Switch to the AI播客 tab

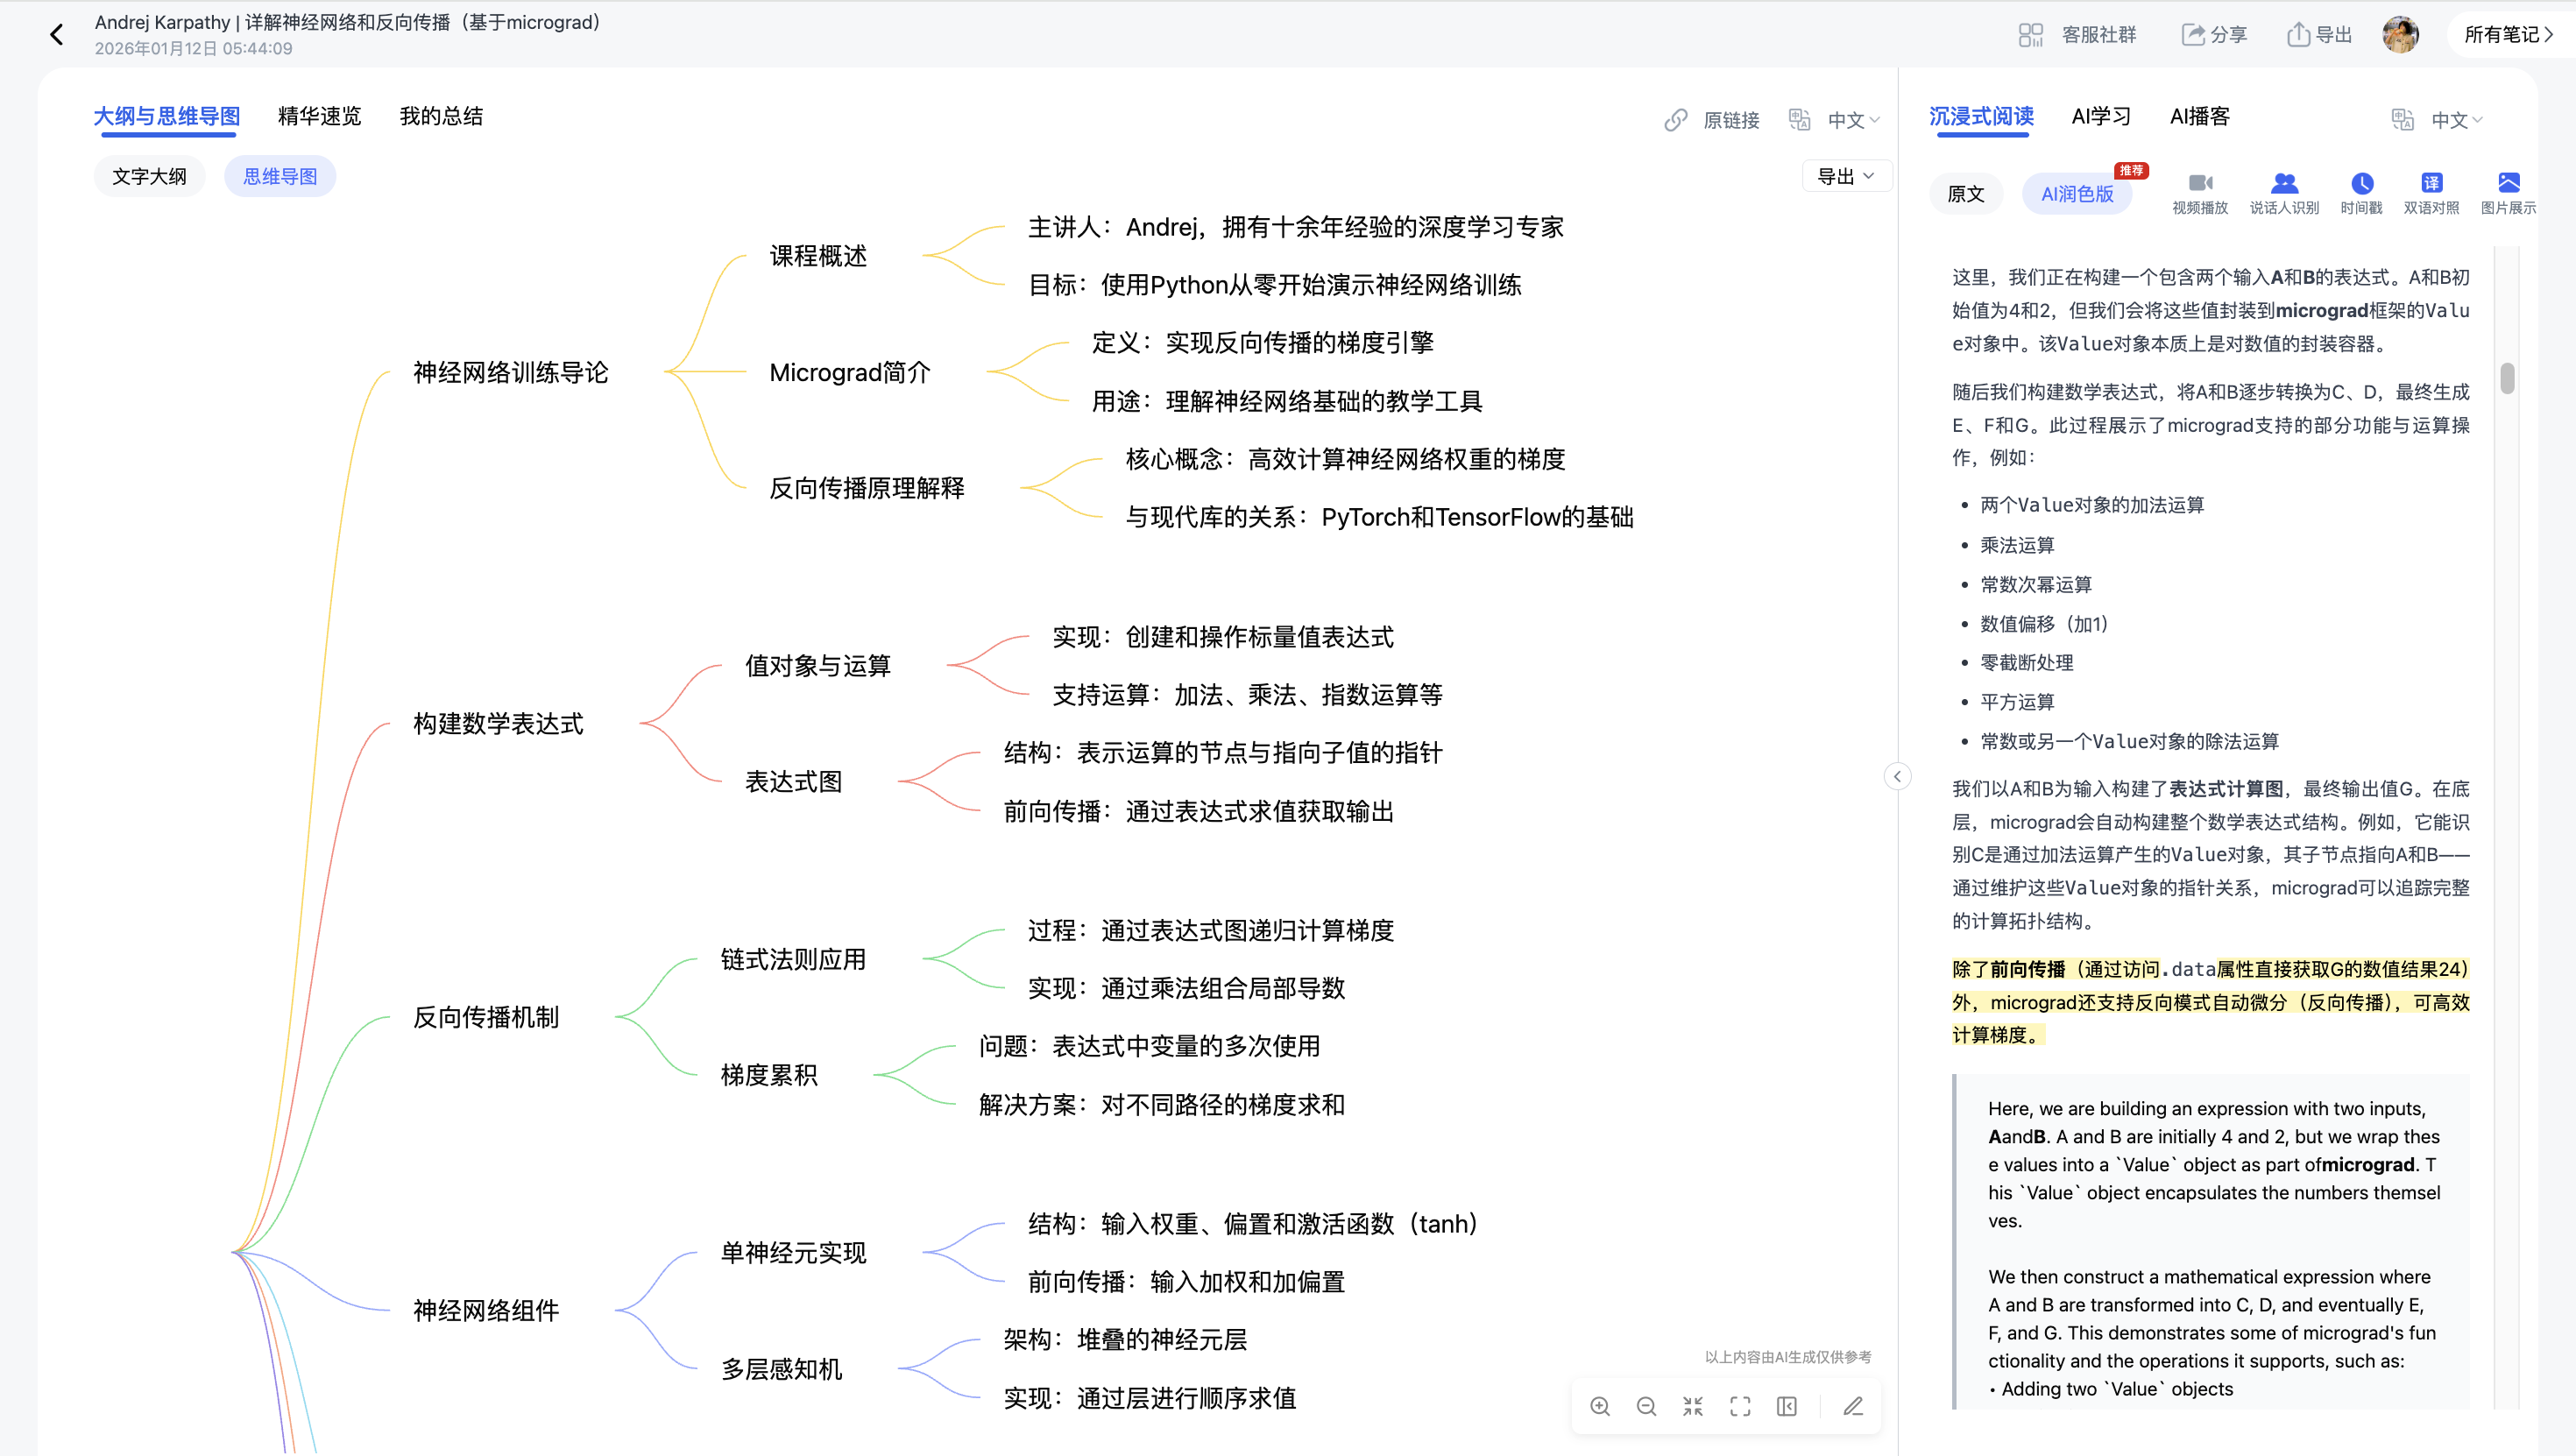click(x=2199, y=116)
